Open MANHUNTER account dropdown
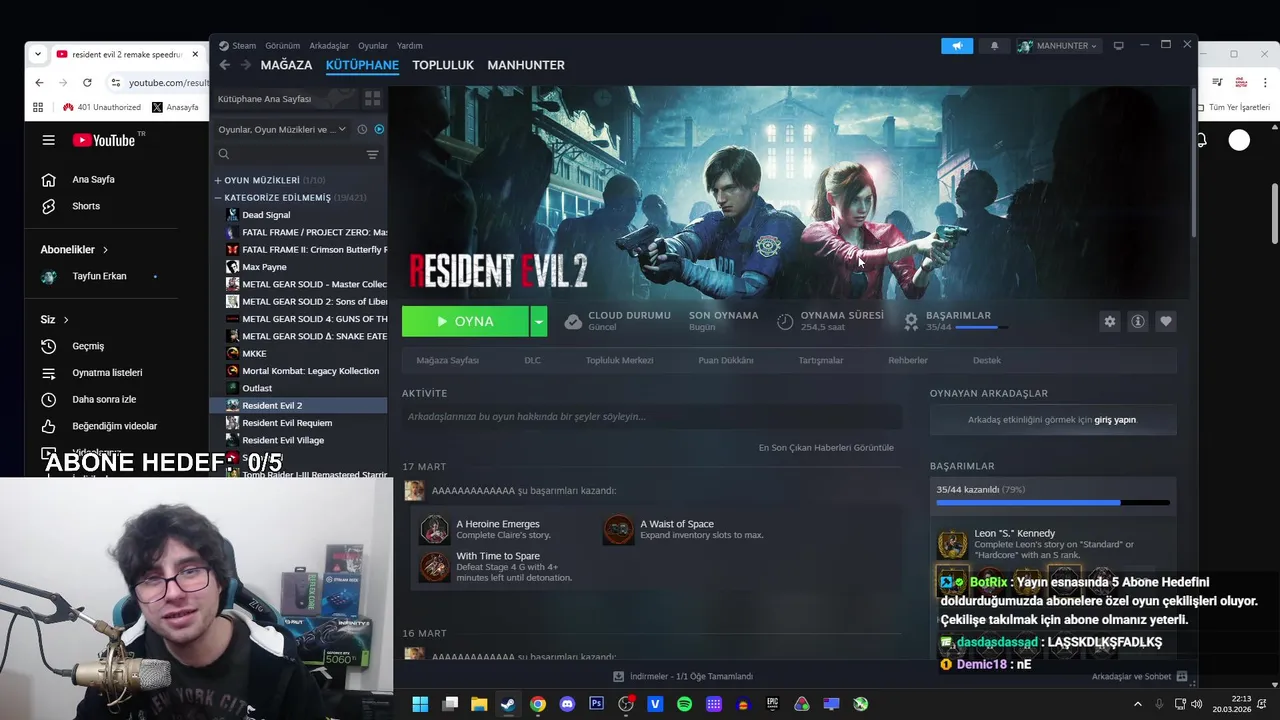1280x720 pixels. pyautogui.click(x=1059, y=46)
